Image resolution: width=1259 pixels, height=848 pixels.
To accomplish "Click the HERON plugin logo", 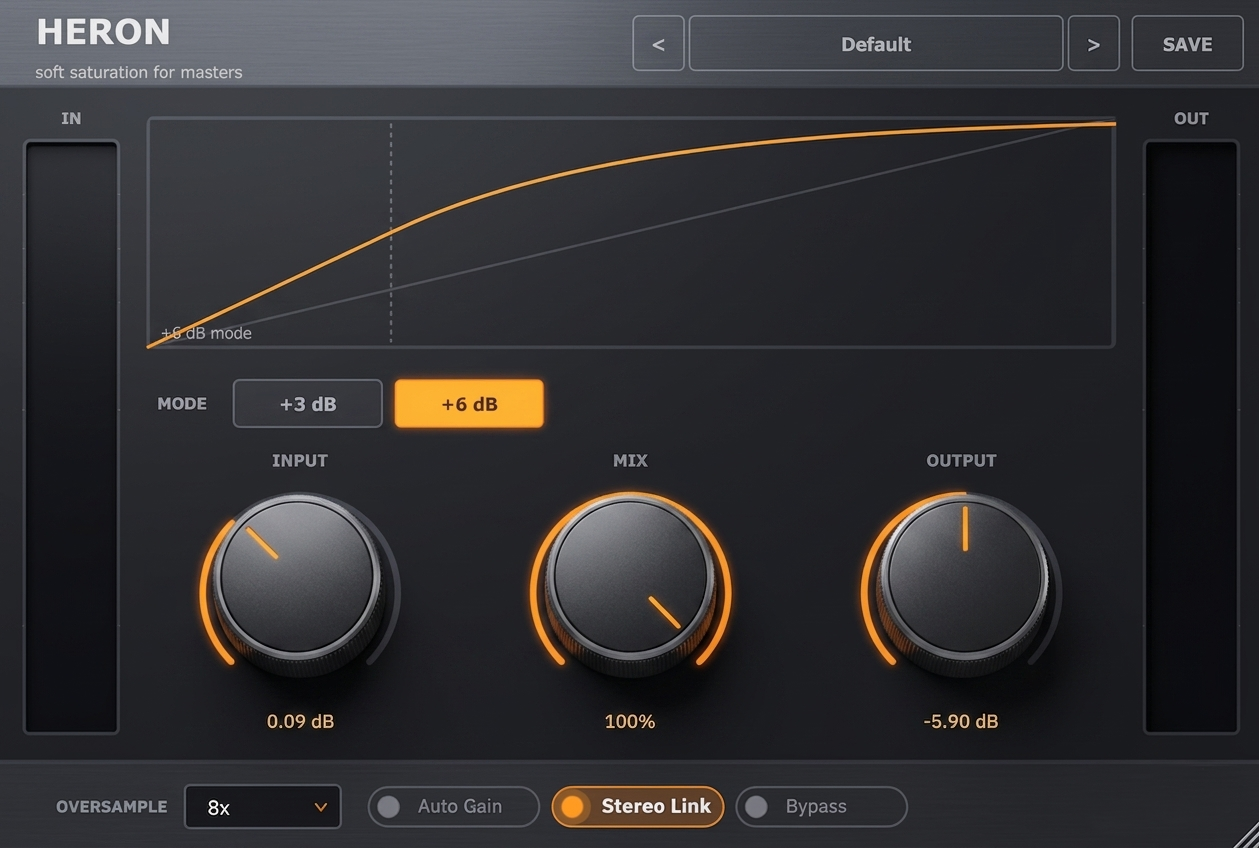I will coord(103,32).
